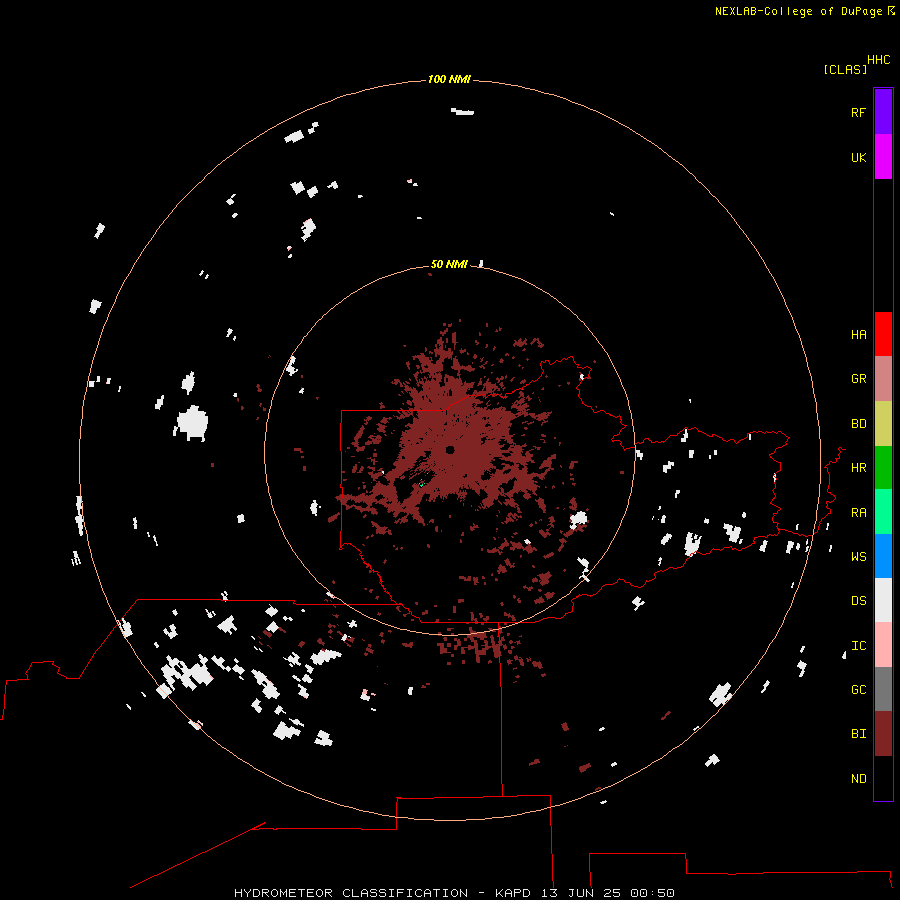Click the ND legend label
Image resolution: width=900 pixels, height=900 pixels.
[858, 779]
